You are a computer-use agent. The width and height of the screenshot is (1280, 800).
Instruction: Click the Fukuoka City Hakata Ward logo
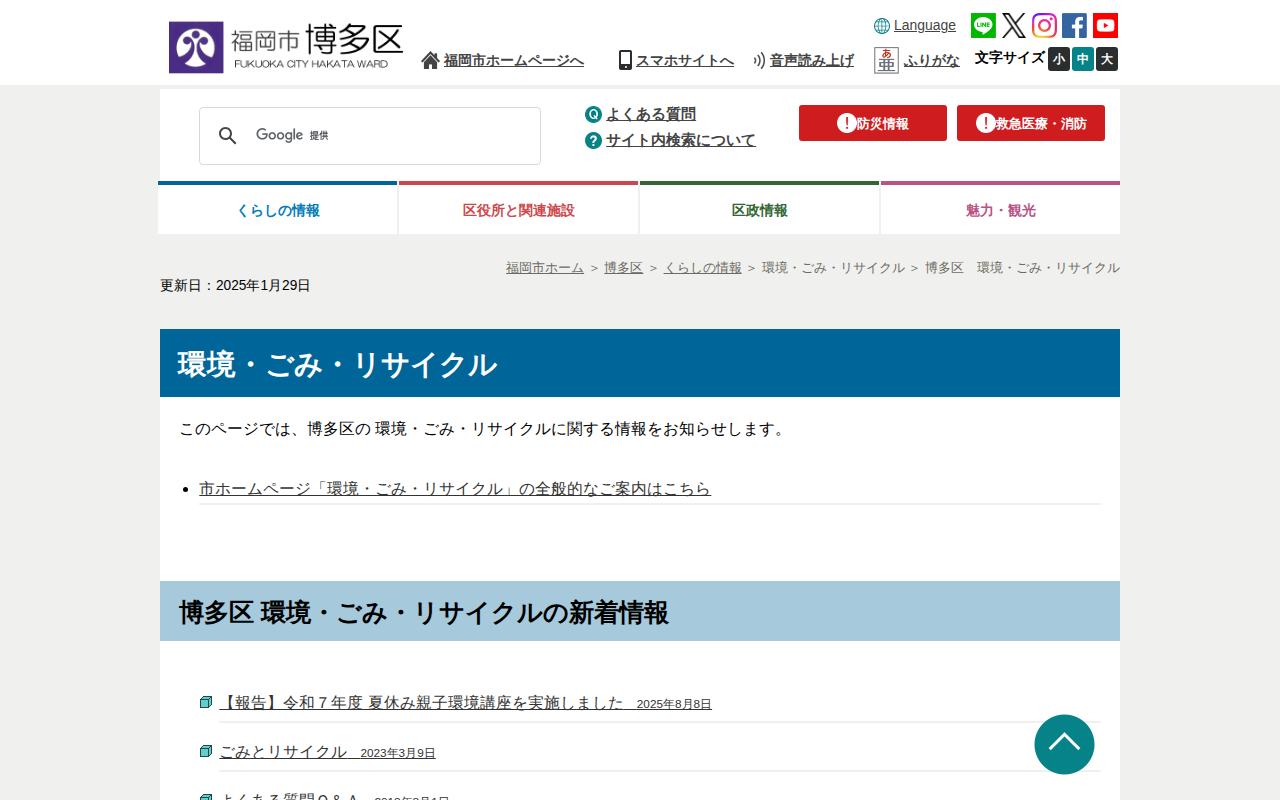click(286, 47)
